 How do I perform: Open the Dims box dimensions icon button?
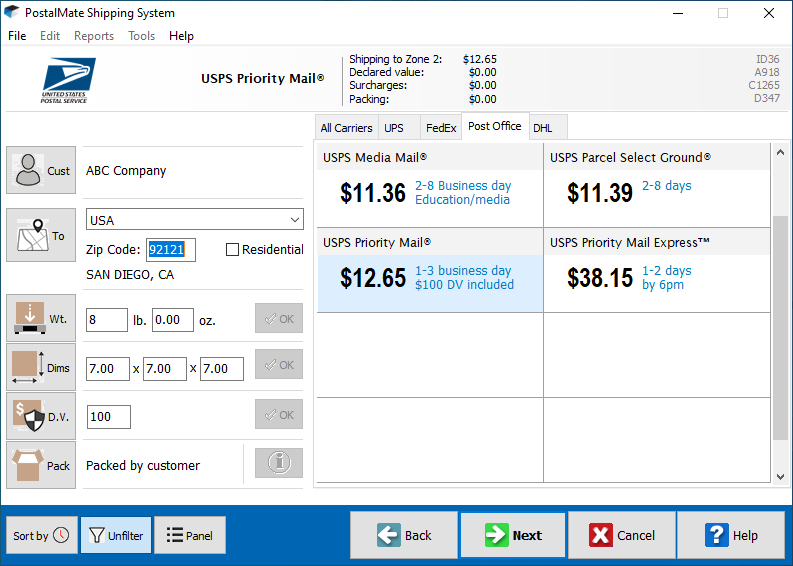click(41, 367)
